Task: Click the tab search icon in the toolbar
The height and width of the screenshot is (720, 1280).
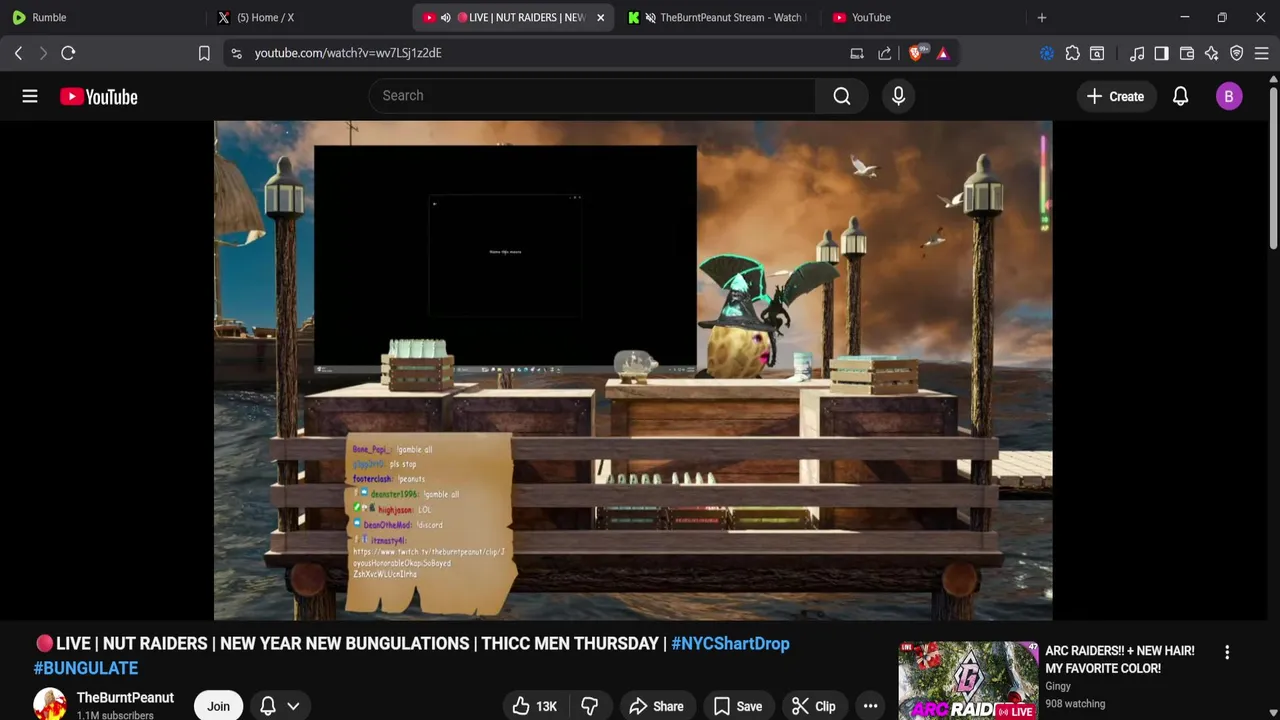Action: pyautogui.click(x=1097, y=53)
